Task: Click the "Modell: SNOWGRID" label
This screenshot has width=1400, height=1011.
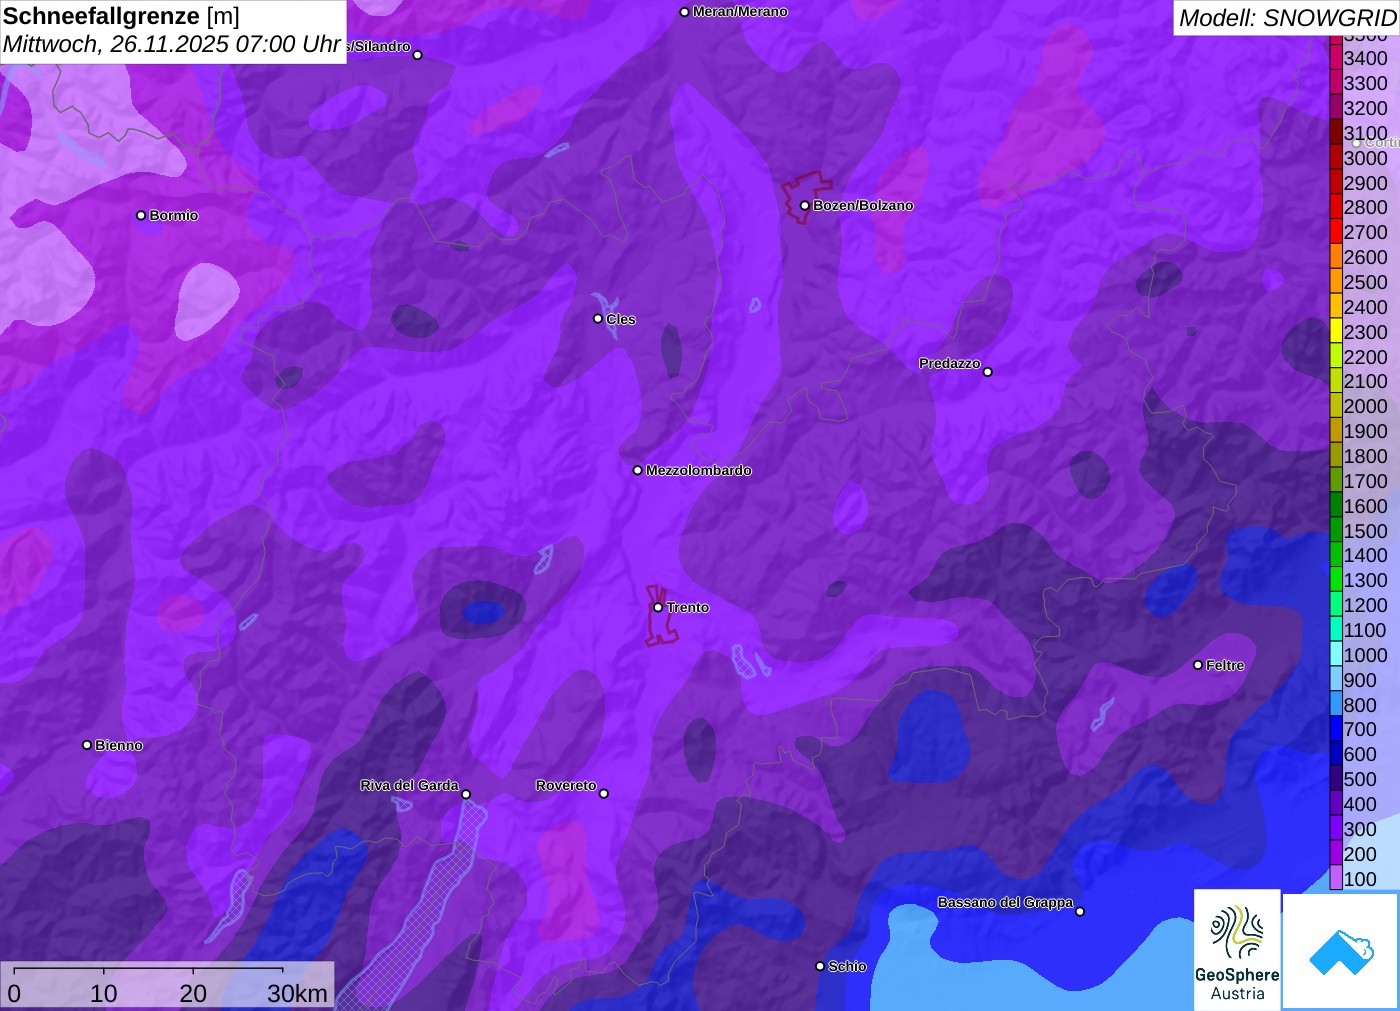Action: 1287,18
